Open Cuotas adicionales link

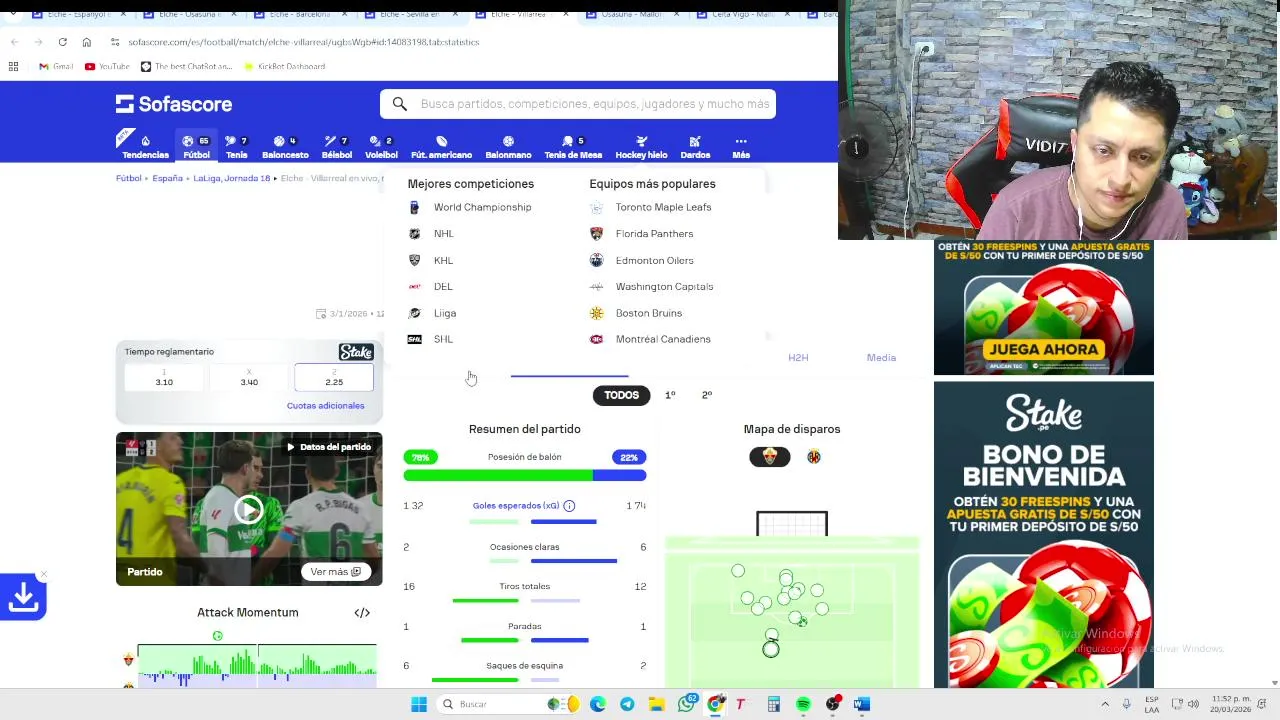point(325,406)
